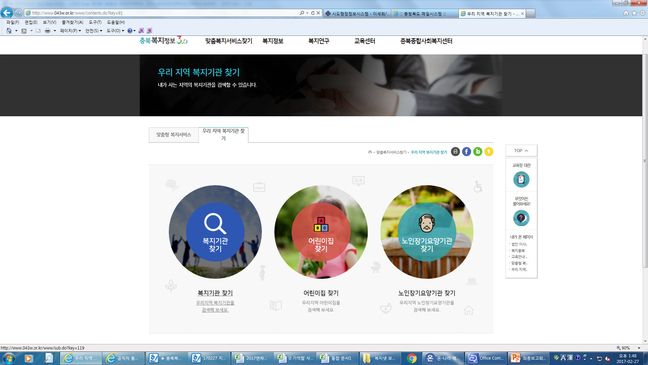
Task: Click the 충북복지정보 3.0 site logo
Action: click(164, 41)
